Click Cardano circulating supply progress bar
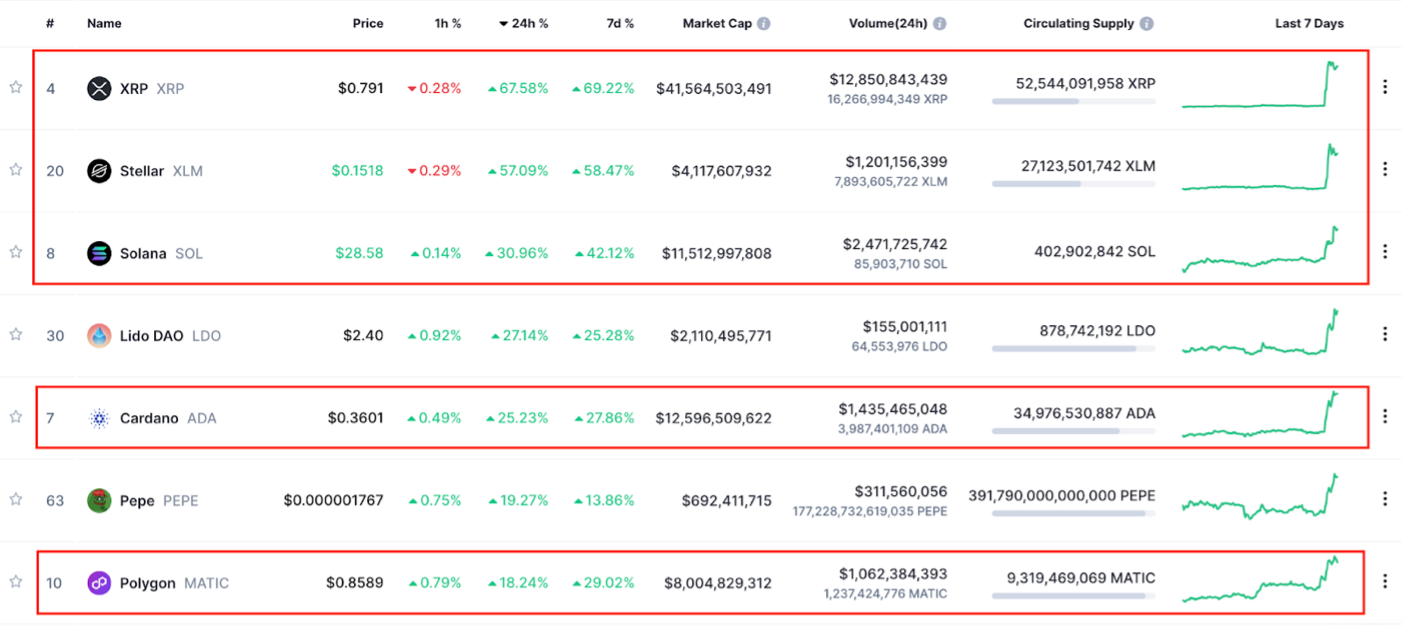The image size is (1405, 629). [1074, 431]
